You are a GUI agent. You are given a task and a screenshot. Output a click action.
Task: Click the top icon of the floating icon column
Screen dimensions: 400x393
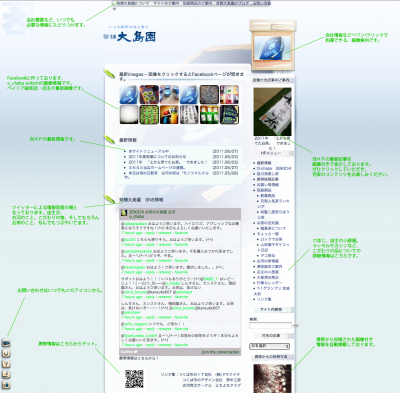tap(6, 343)
